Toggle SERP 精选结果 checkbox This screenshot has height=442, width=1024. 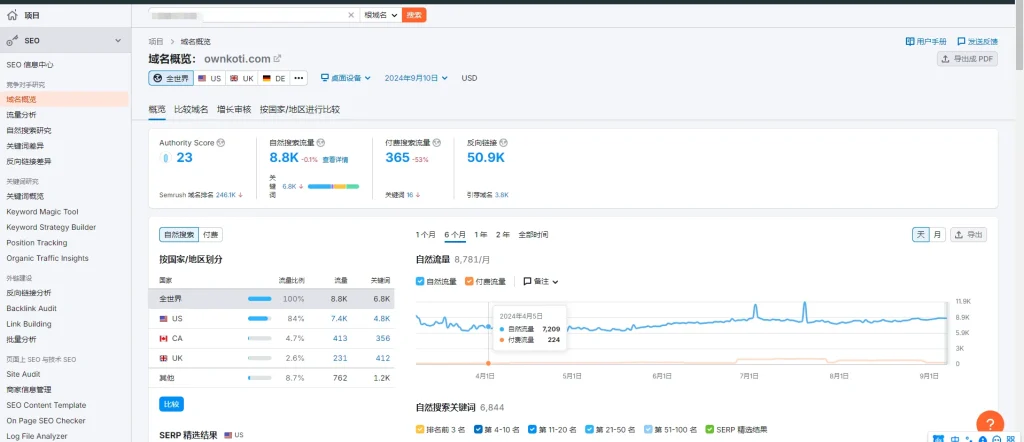(709, 430)
